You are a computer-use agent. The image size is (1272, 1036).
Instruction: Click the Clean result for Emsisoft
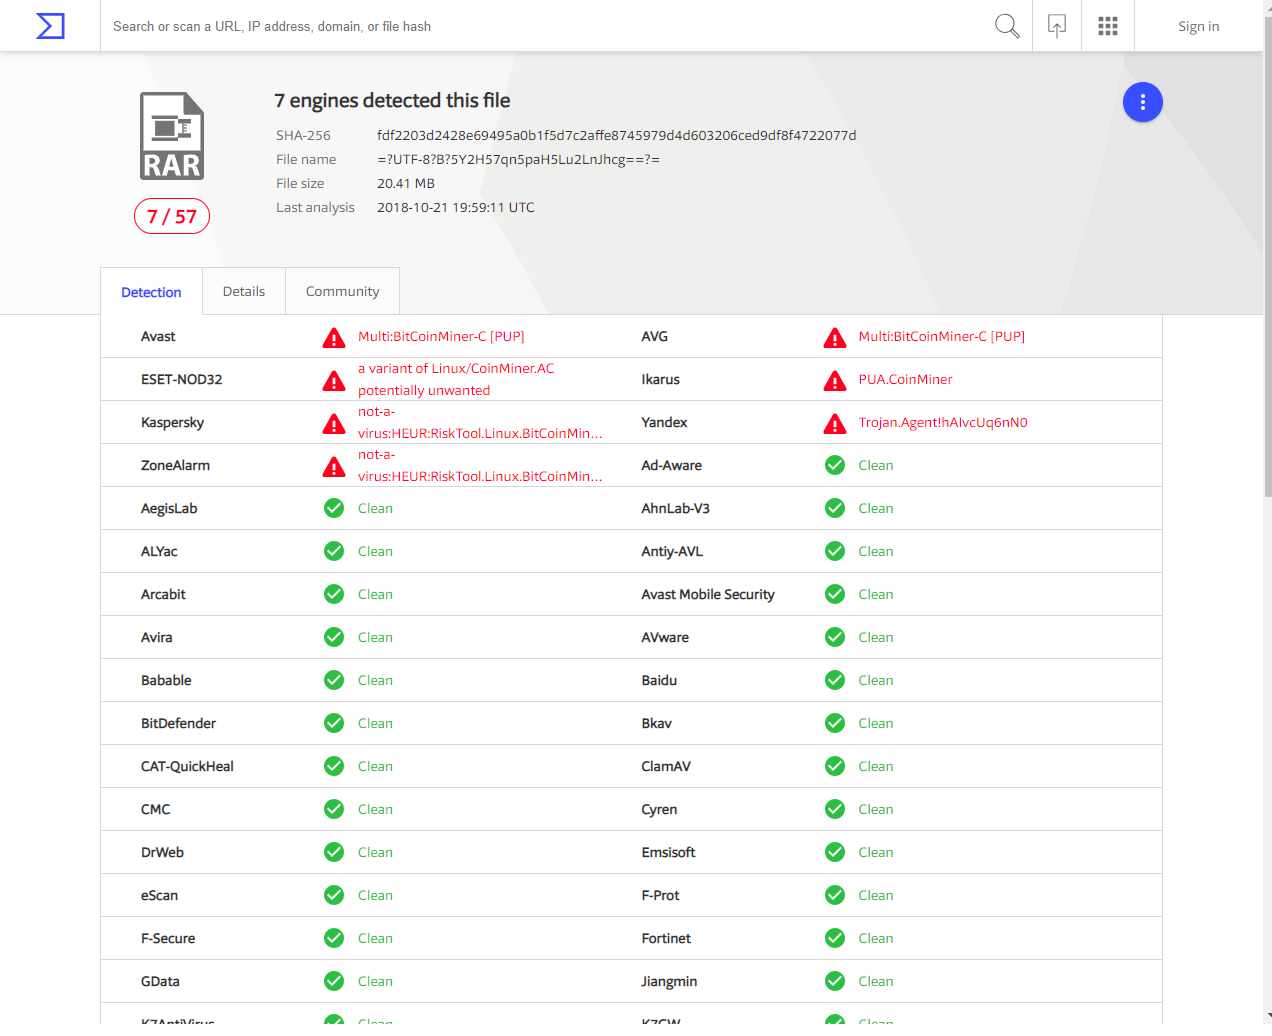[x=876, y=852]
